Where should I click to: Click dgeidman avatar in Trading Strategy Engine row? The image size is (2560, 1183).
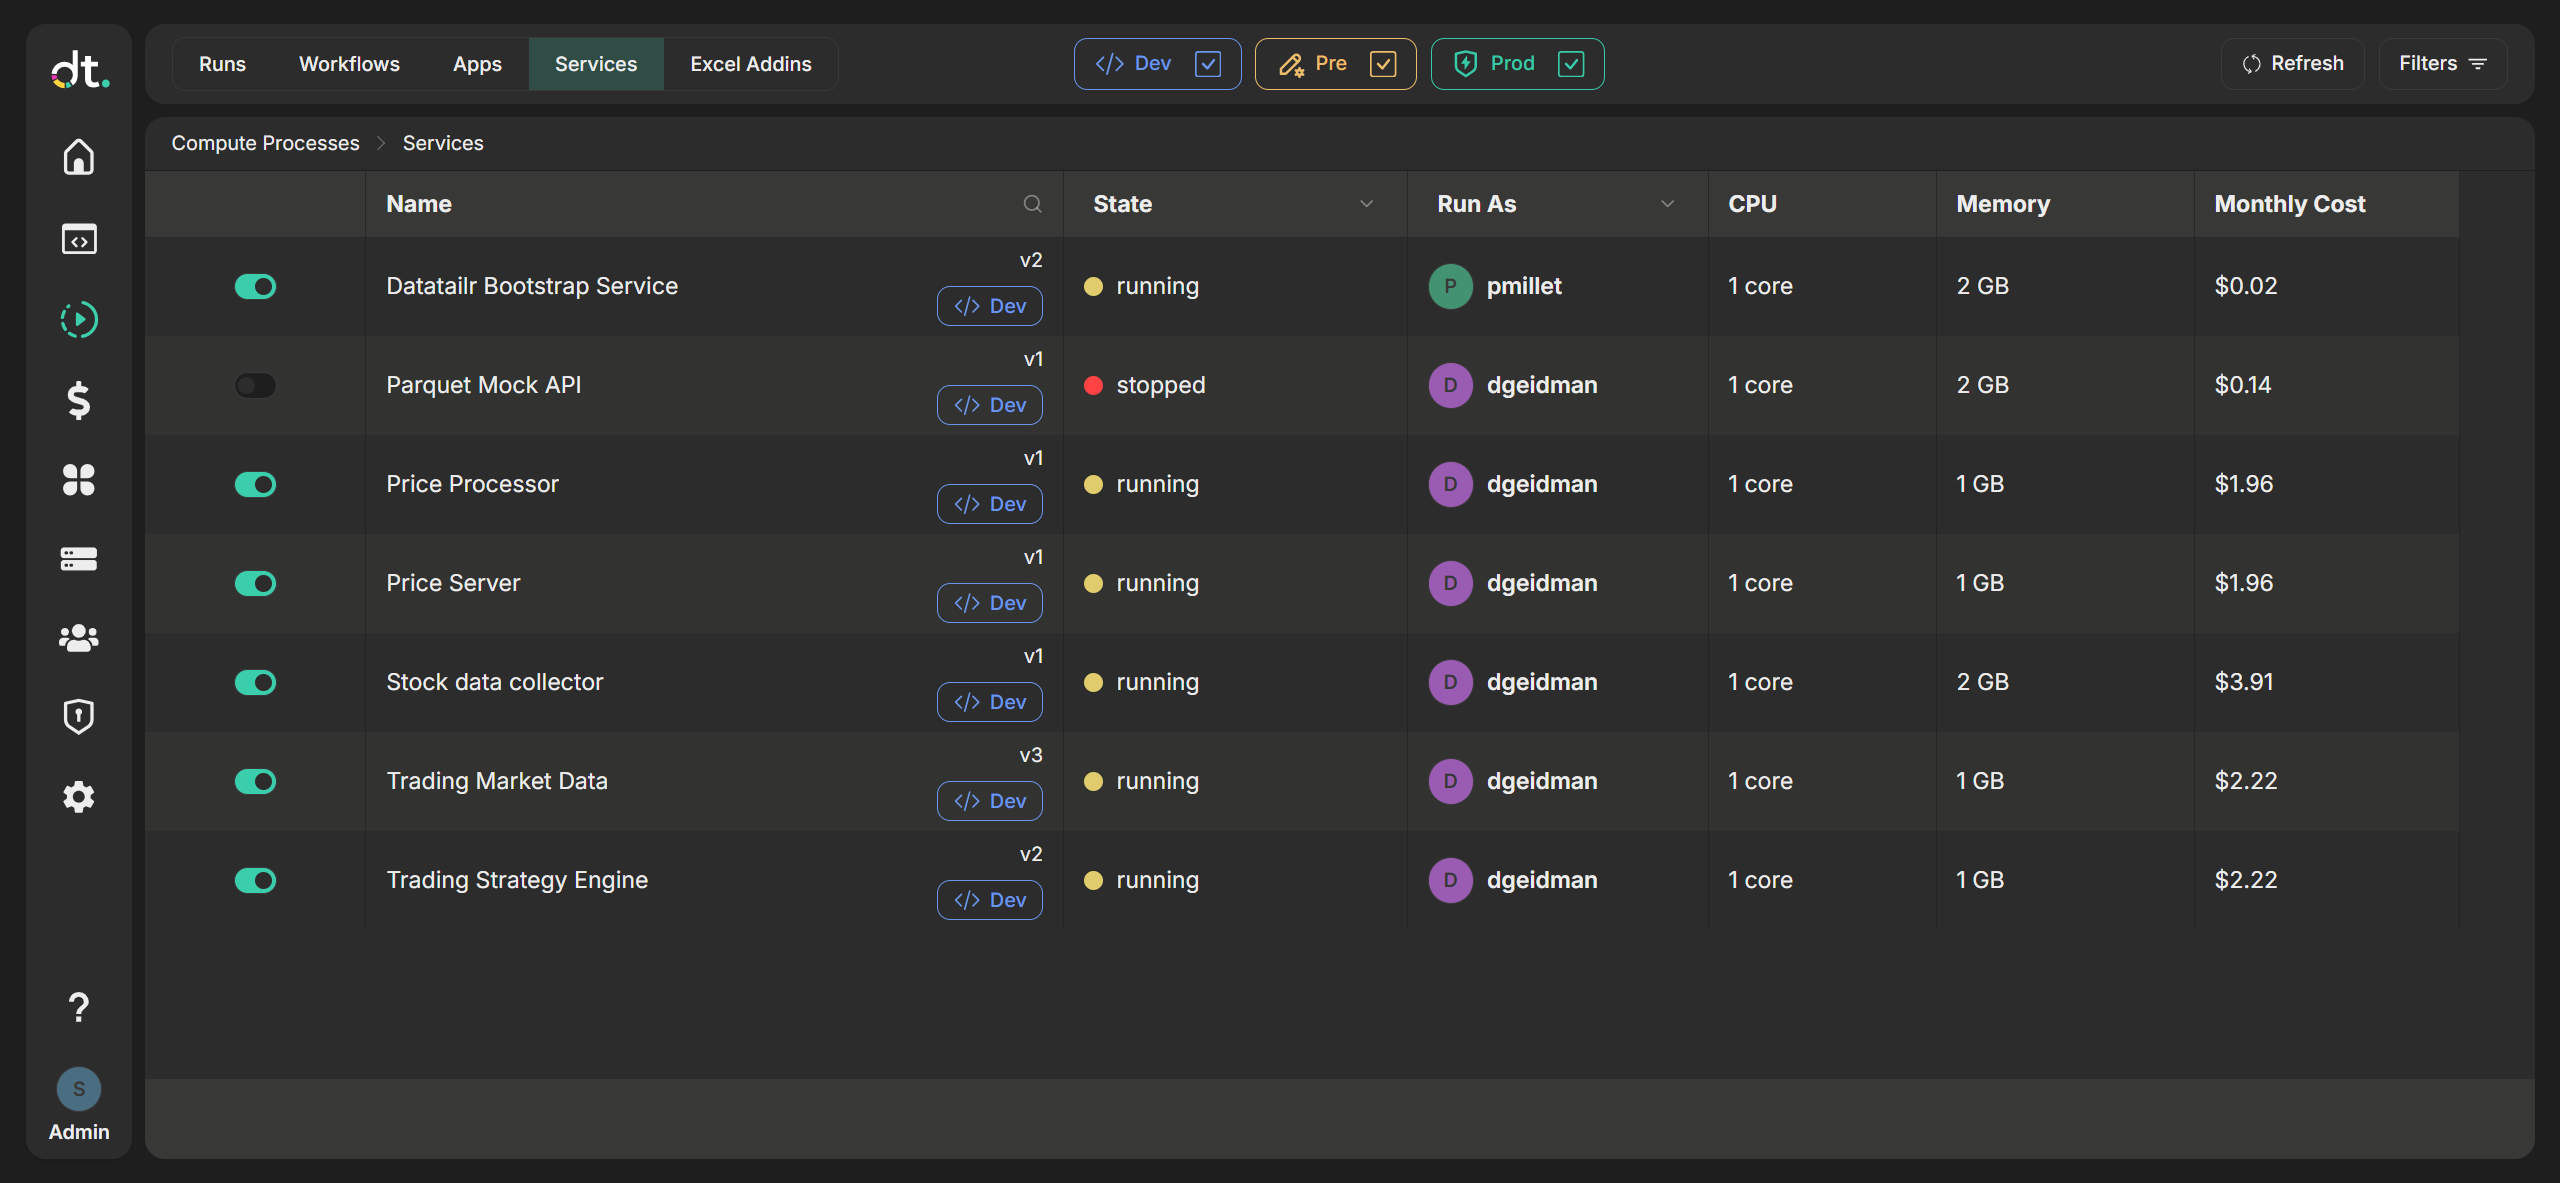tap(1450, 880)
